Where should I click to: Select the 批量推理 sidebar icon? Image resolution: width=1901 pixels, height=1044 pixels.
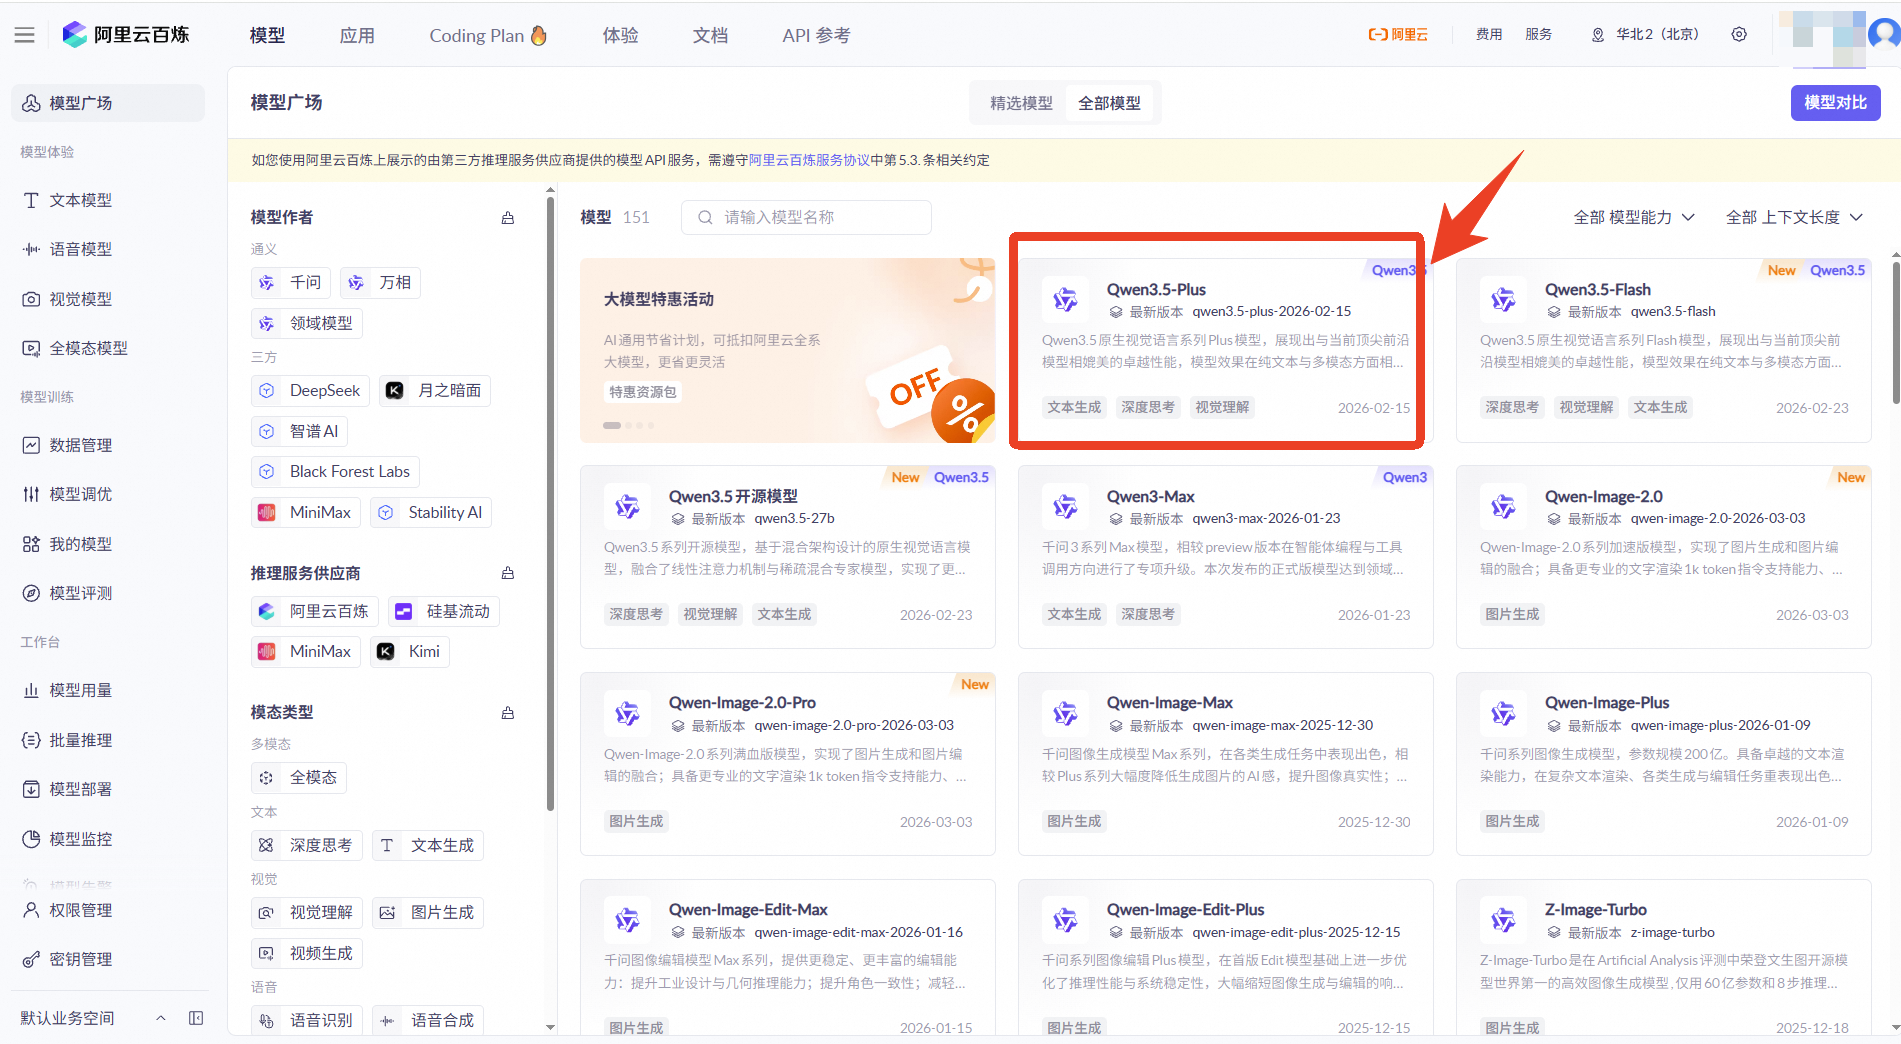click(x=32, y=740)
